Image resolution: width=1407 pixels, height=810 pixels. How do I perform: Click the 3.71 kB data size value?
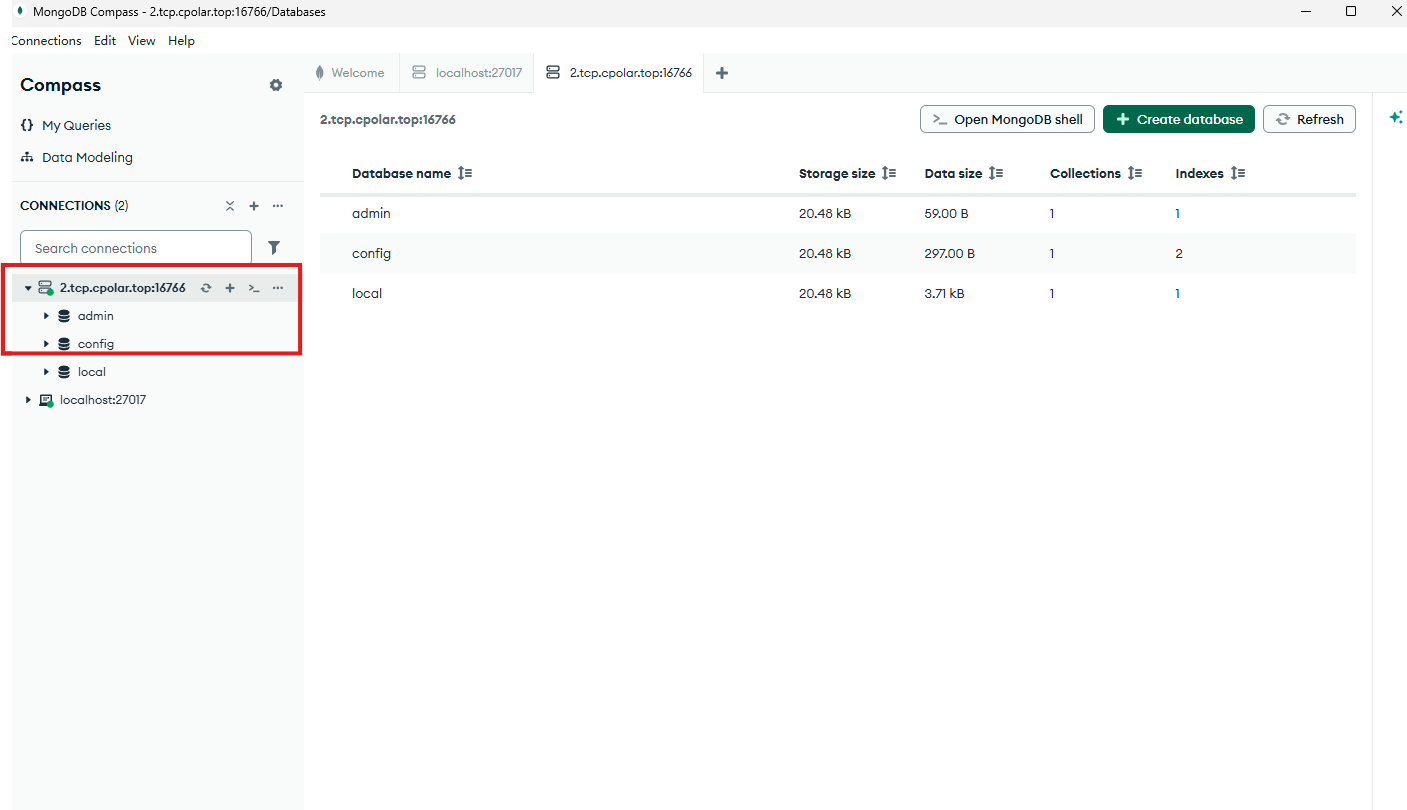[944, 293]
